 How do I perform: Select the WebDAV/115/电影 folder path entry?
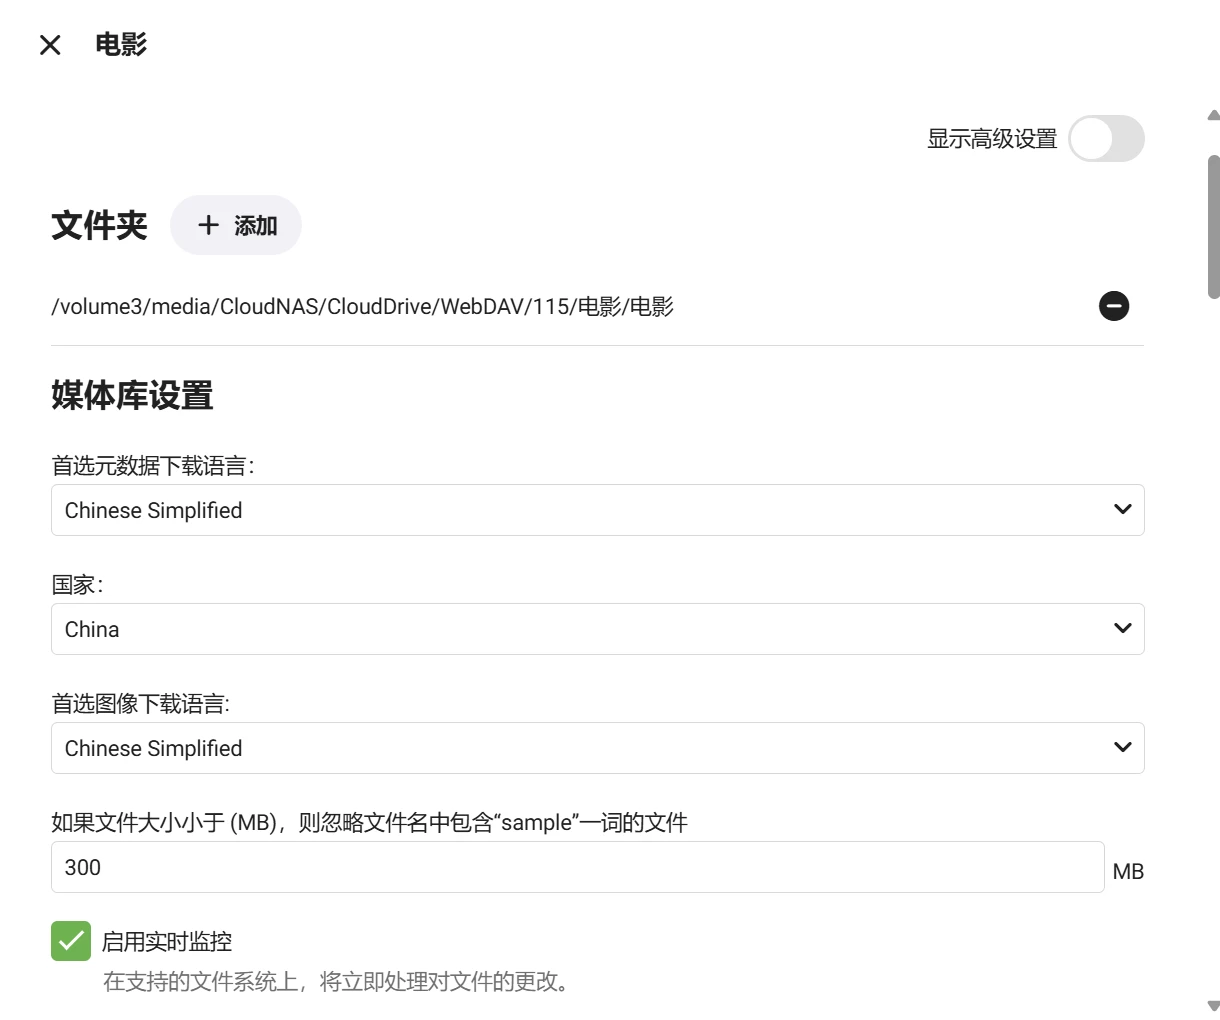click(362, 307)
